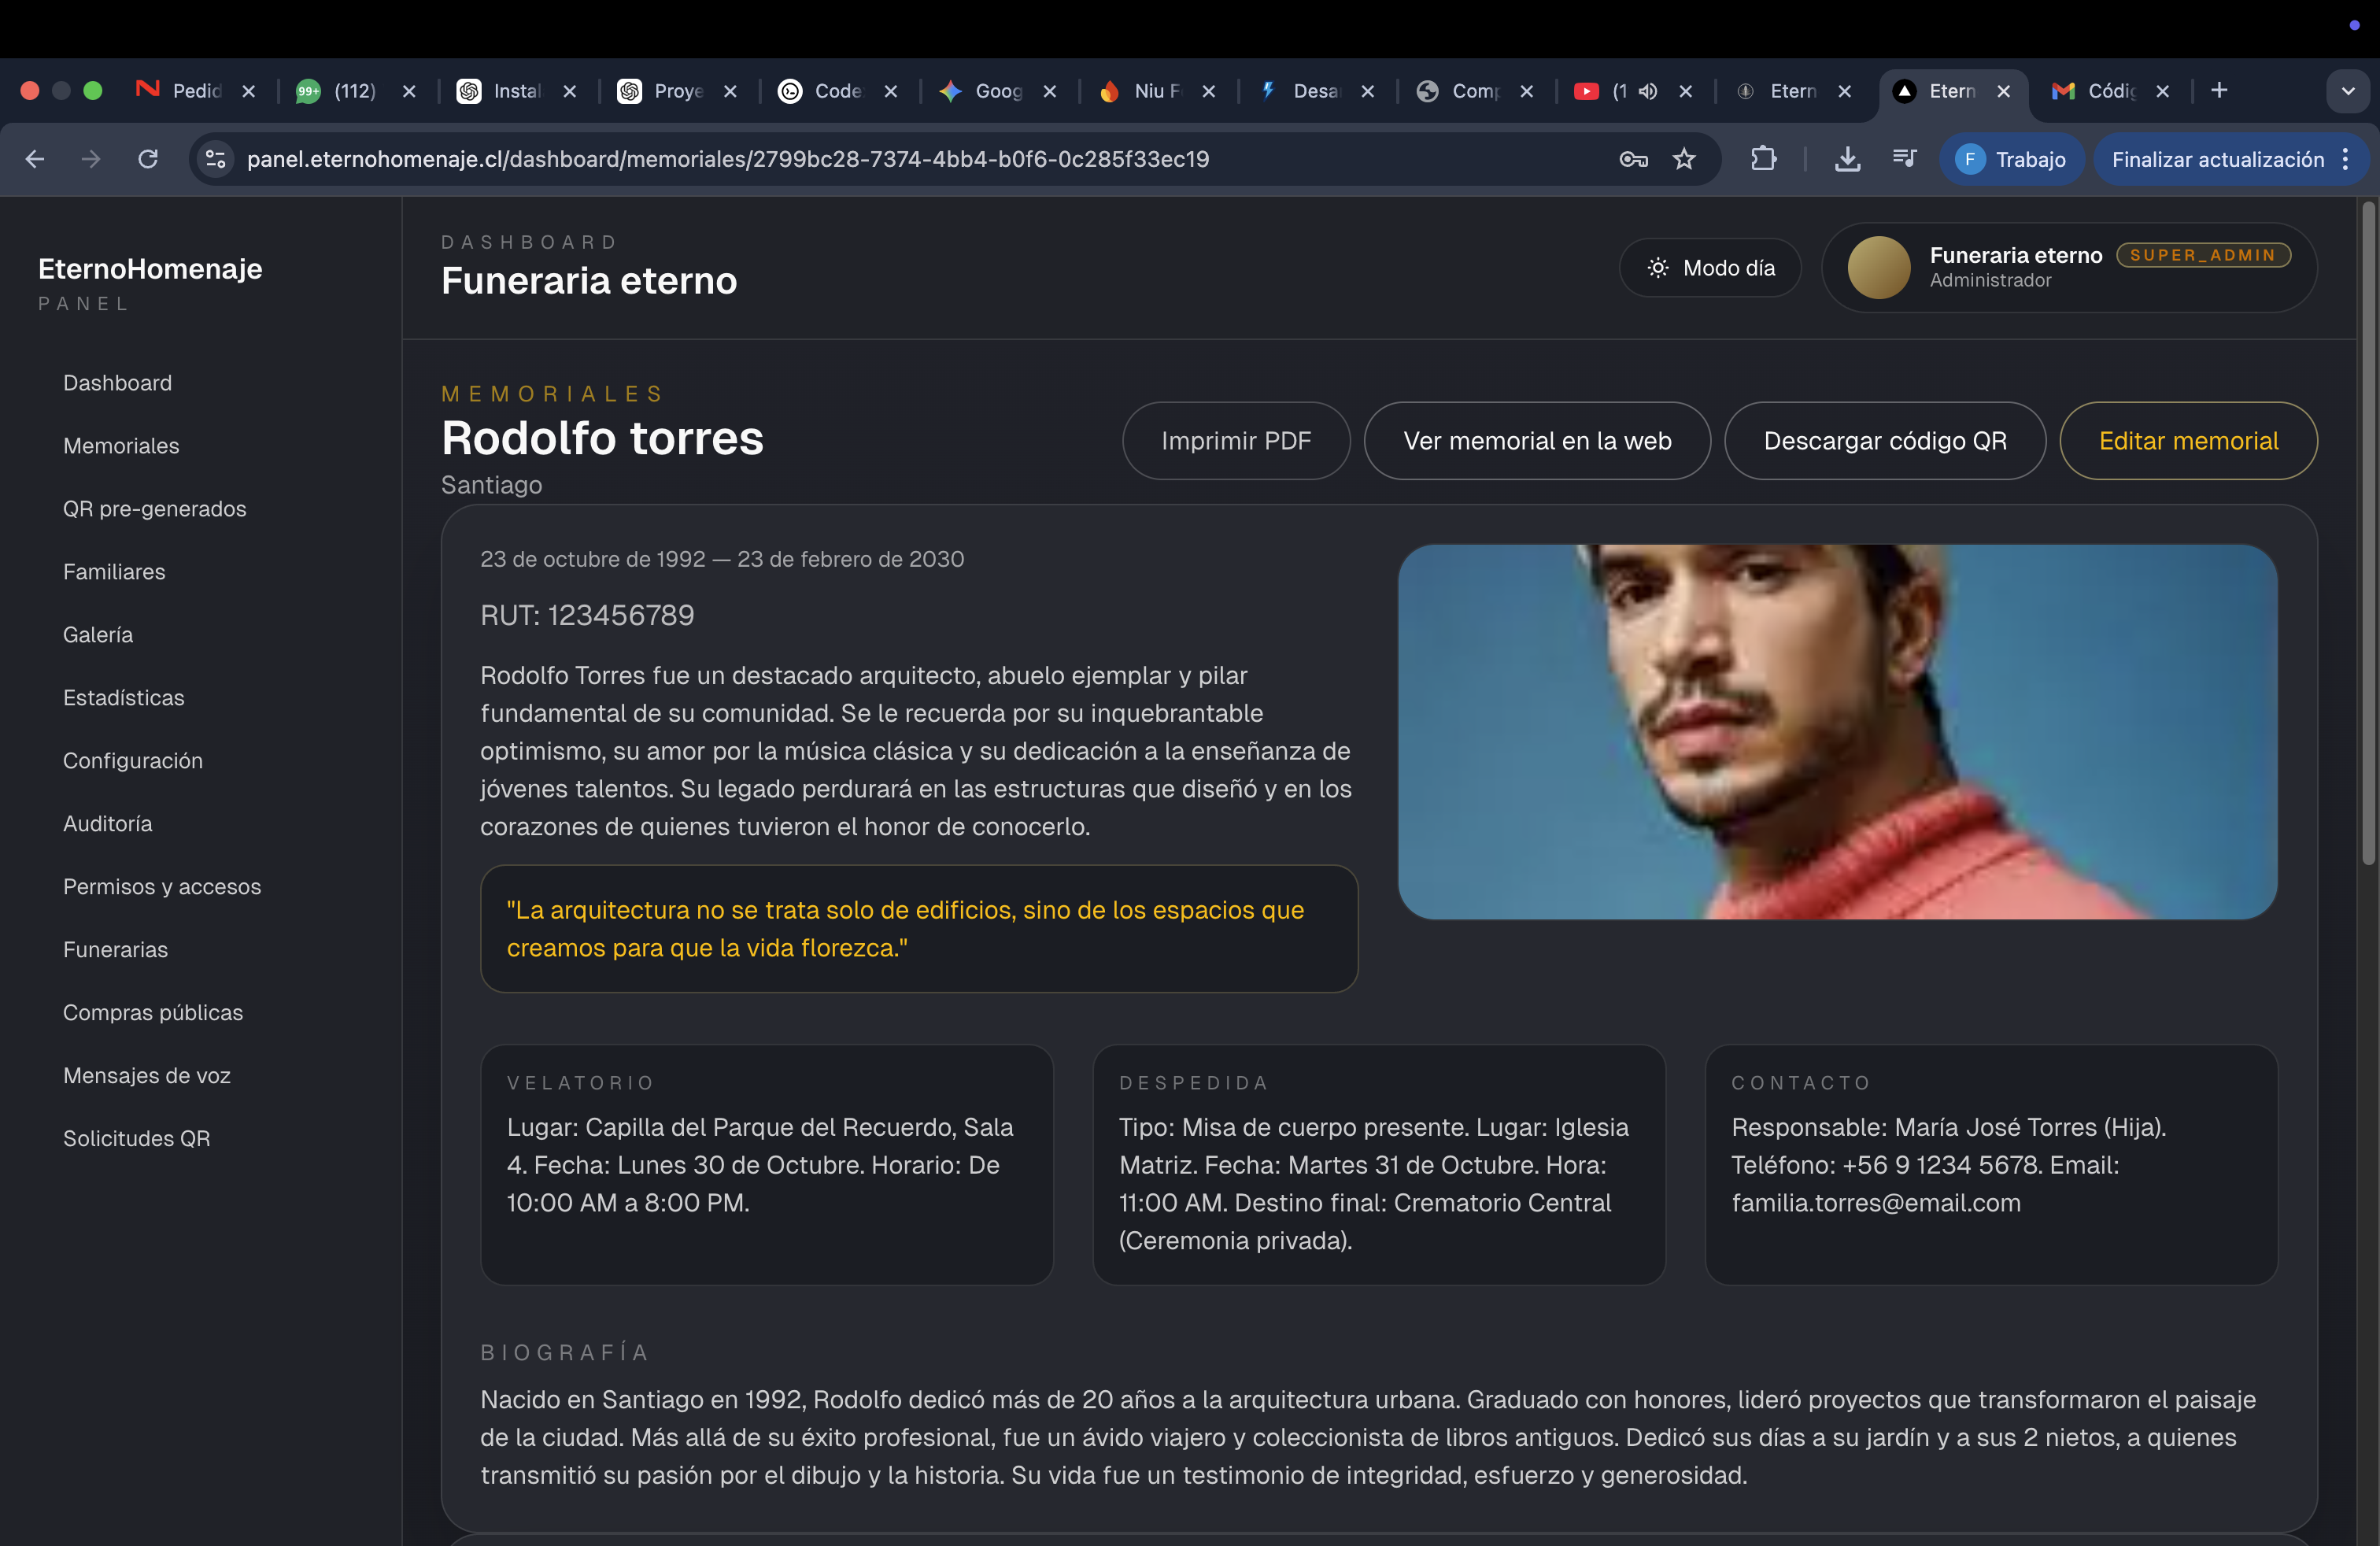2380x1546 pixels.
Task: Reload the current page
Action: click(x=146, y=159)
